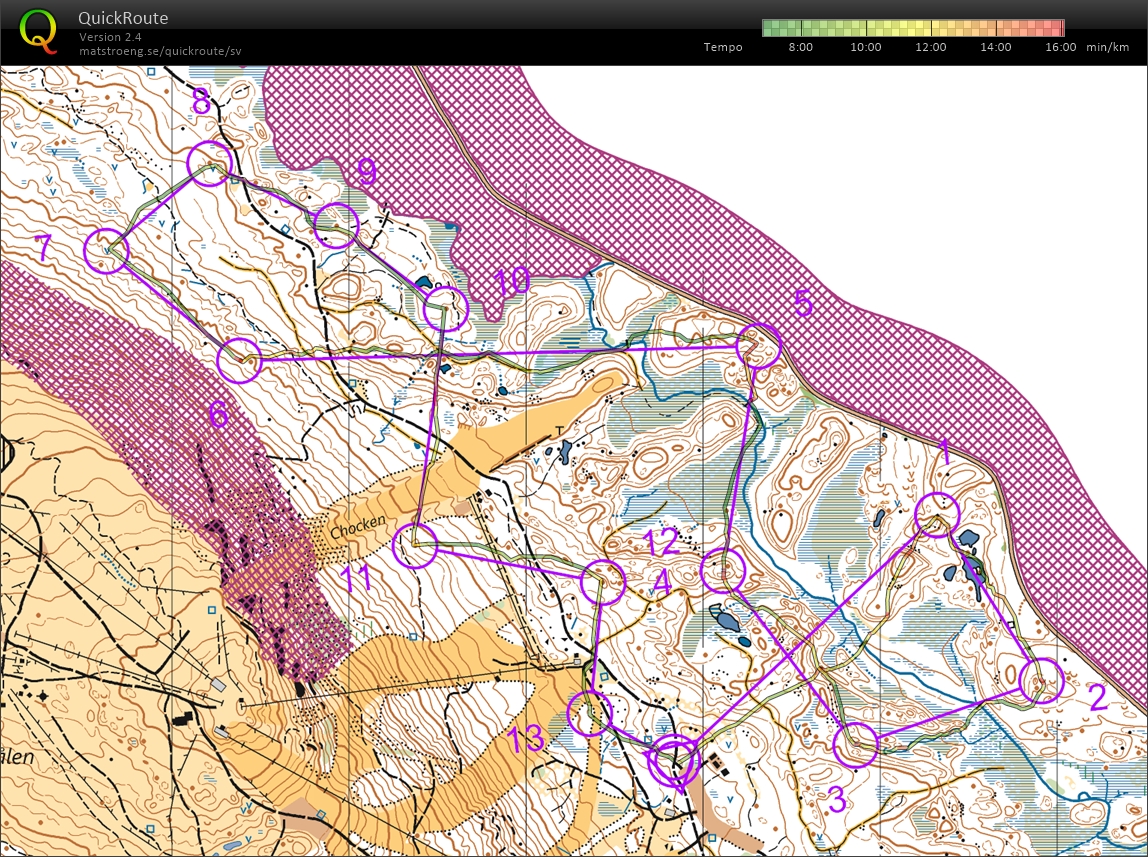Select control circle 1 on map

point(937,515)
